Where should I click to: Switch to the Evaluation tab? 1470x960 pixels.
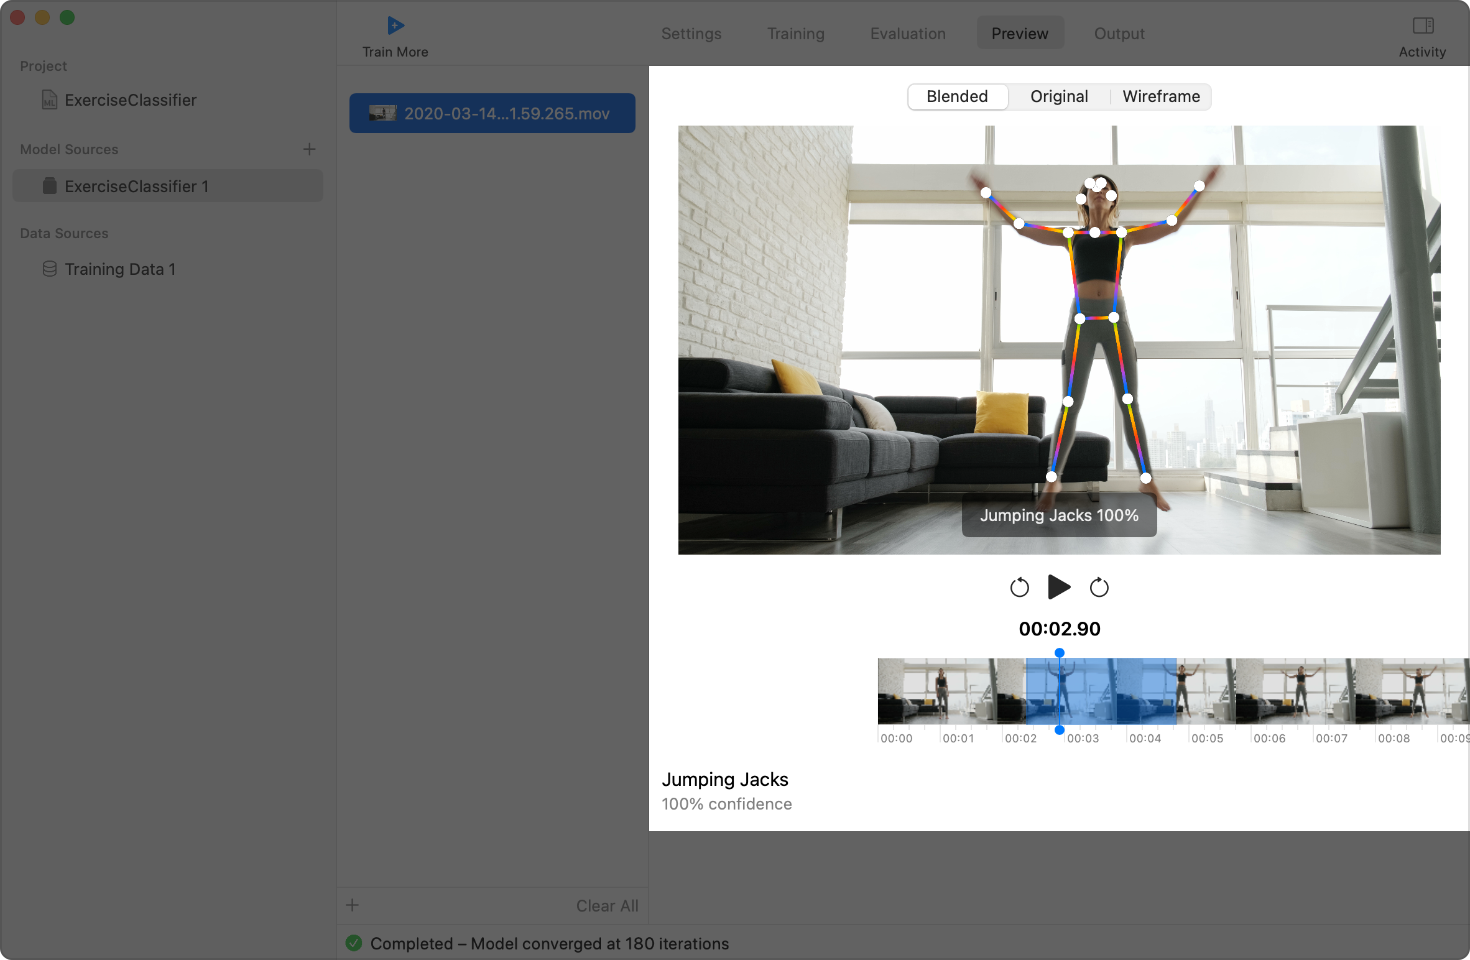907,34
